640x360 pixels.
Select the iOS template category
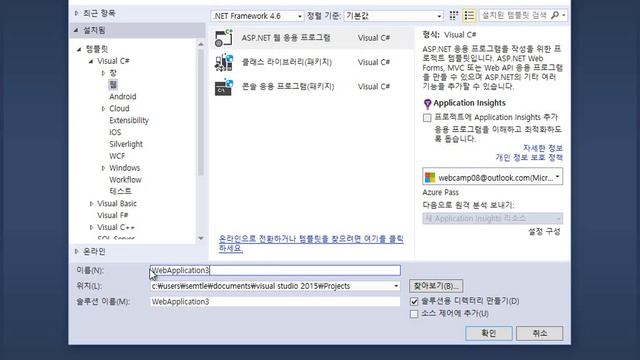pos(115,132)
